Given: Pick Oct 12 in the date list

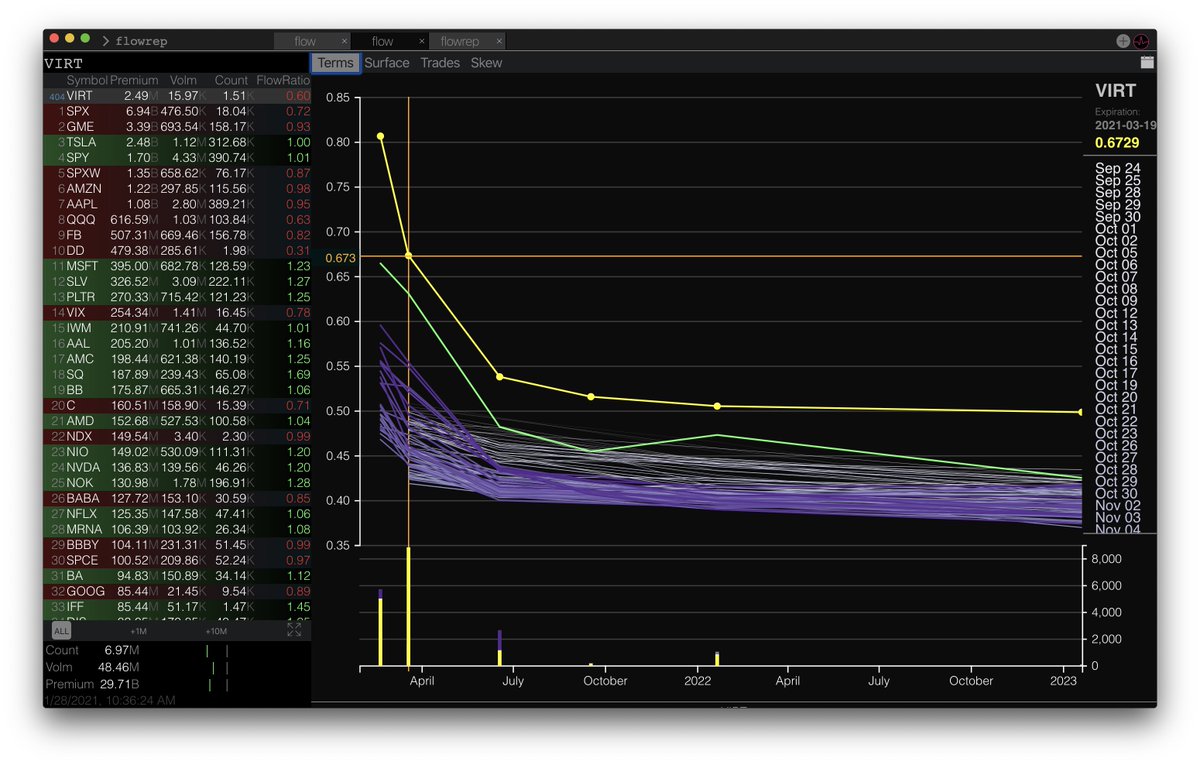Looking at the screenshot, I should pyautogui.click(x=1116, y=313).
